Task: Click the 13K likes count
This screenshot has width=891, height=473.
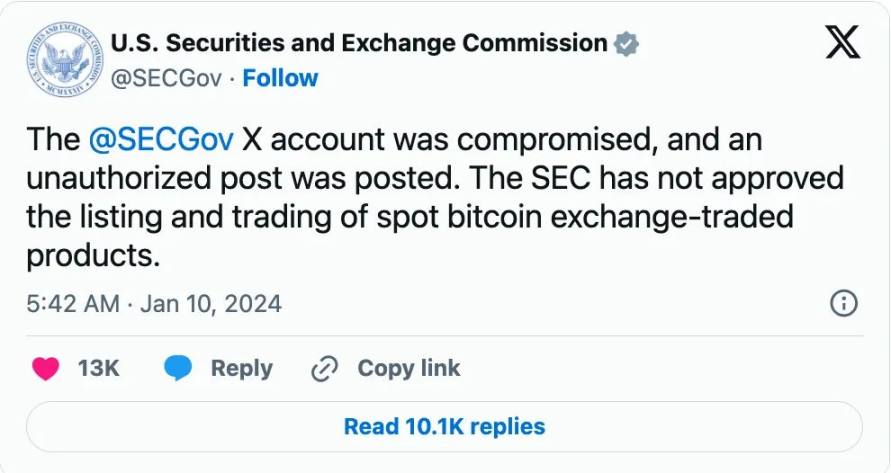Action: 98,369
